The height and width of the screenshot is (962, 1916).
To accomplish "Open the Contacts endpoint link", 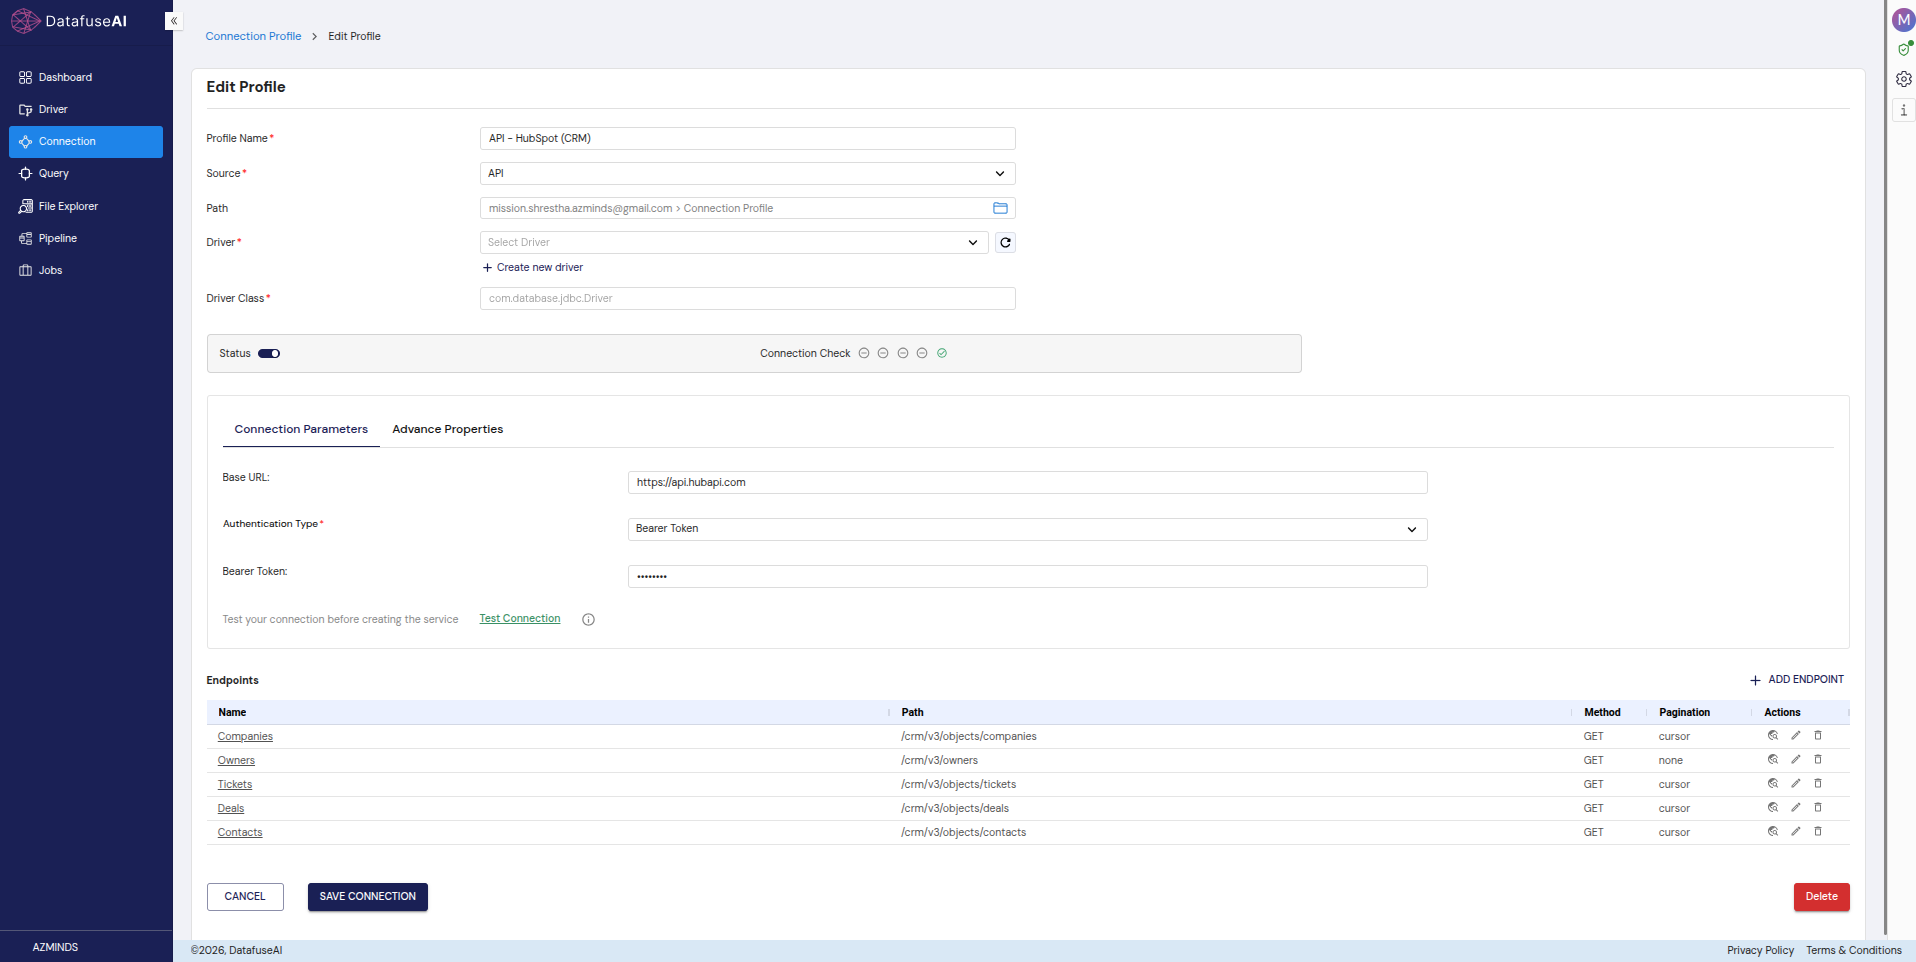I will pos(240,833).
